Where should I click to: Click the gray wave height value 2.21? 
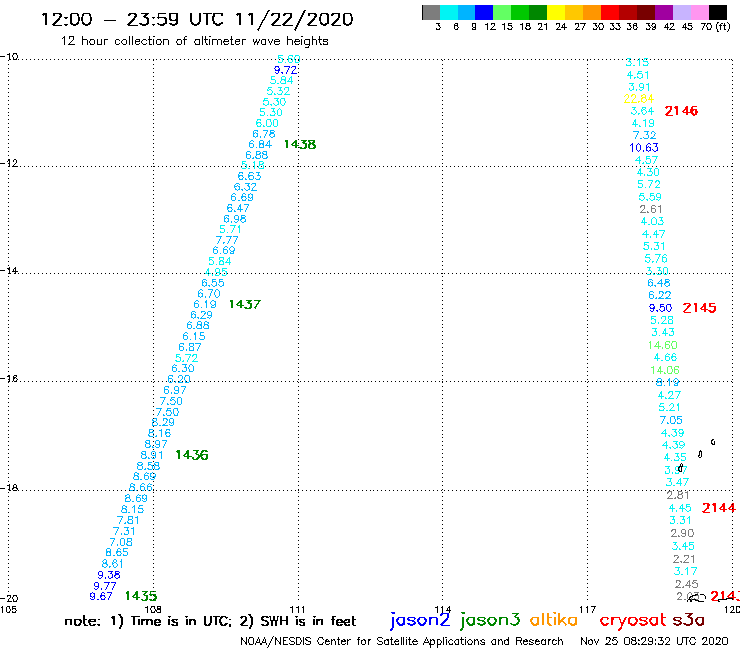pos(684,559)
